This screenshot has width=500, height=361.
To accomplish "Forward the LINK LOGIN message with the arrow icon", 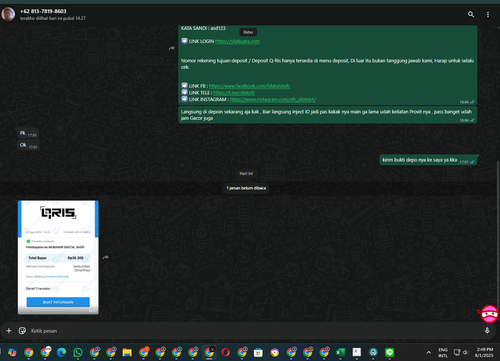I will 172,48.
